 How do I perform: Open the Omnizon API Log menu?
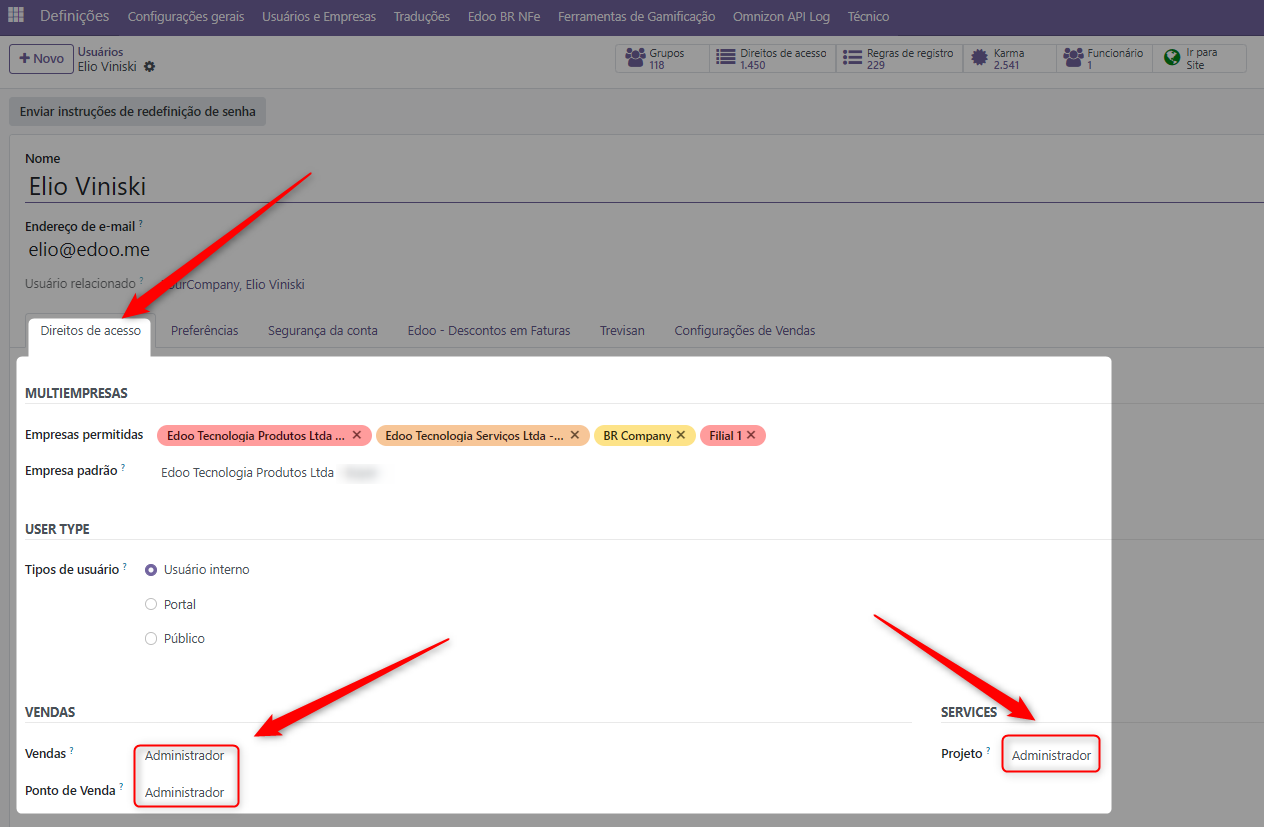pyautogui.click(x=781, y=16)
